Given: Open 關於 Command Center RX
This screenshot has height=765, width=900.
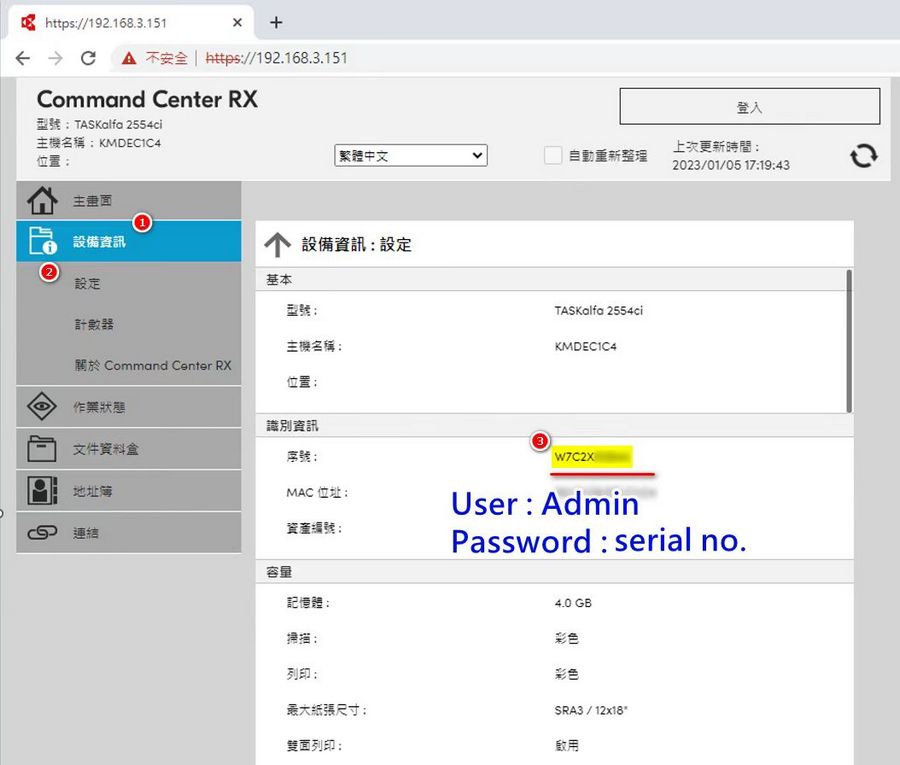Looking at the screenshot, I should [x=153, y=366].
